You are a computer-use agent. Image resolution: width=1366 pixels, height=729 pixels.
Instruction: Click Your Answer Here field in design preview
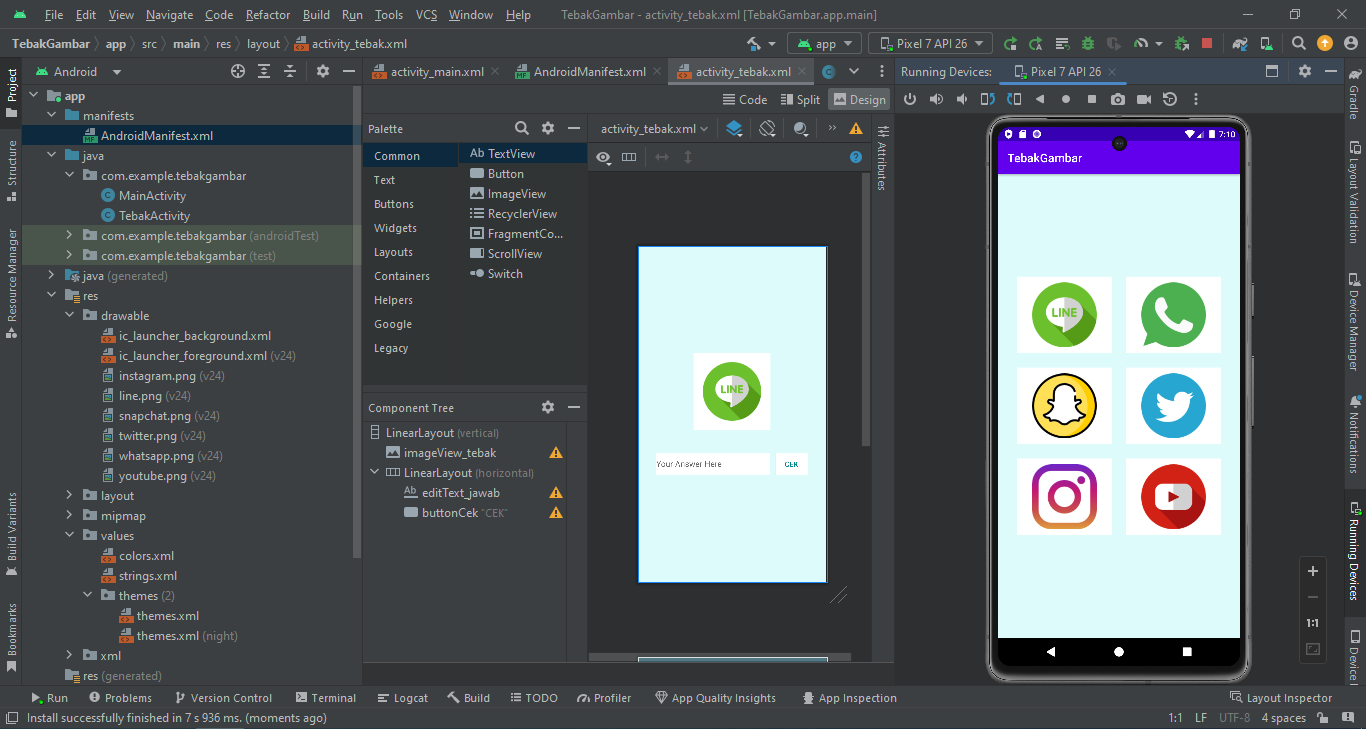(x=712, y=464)
